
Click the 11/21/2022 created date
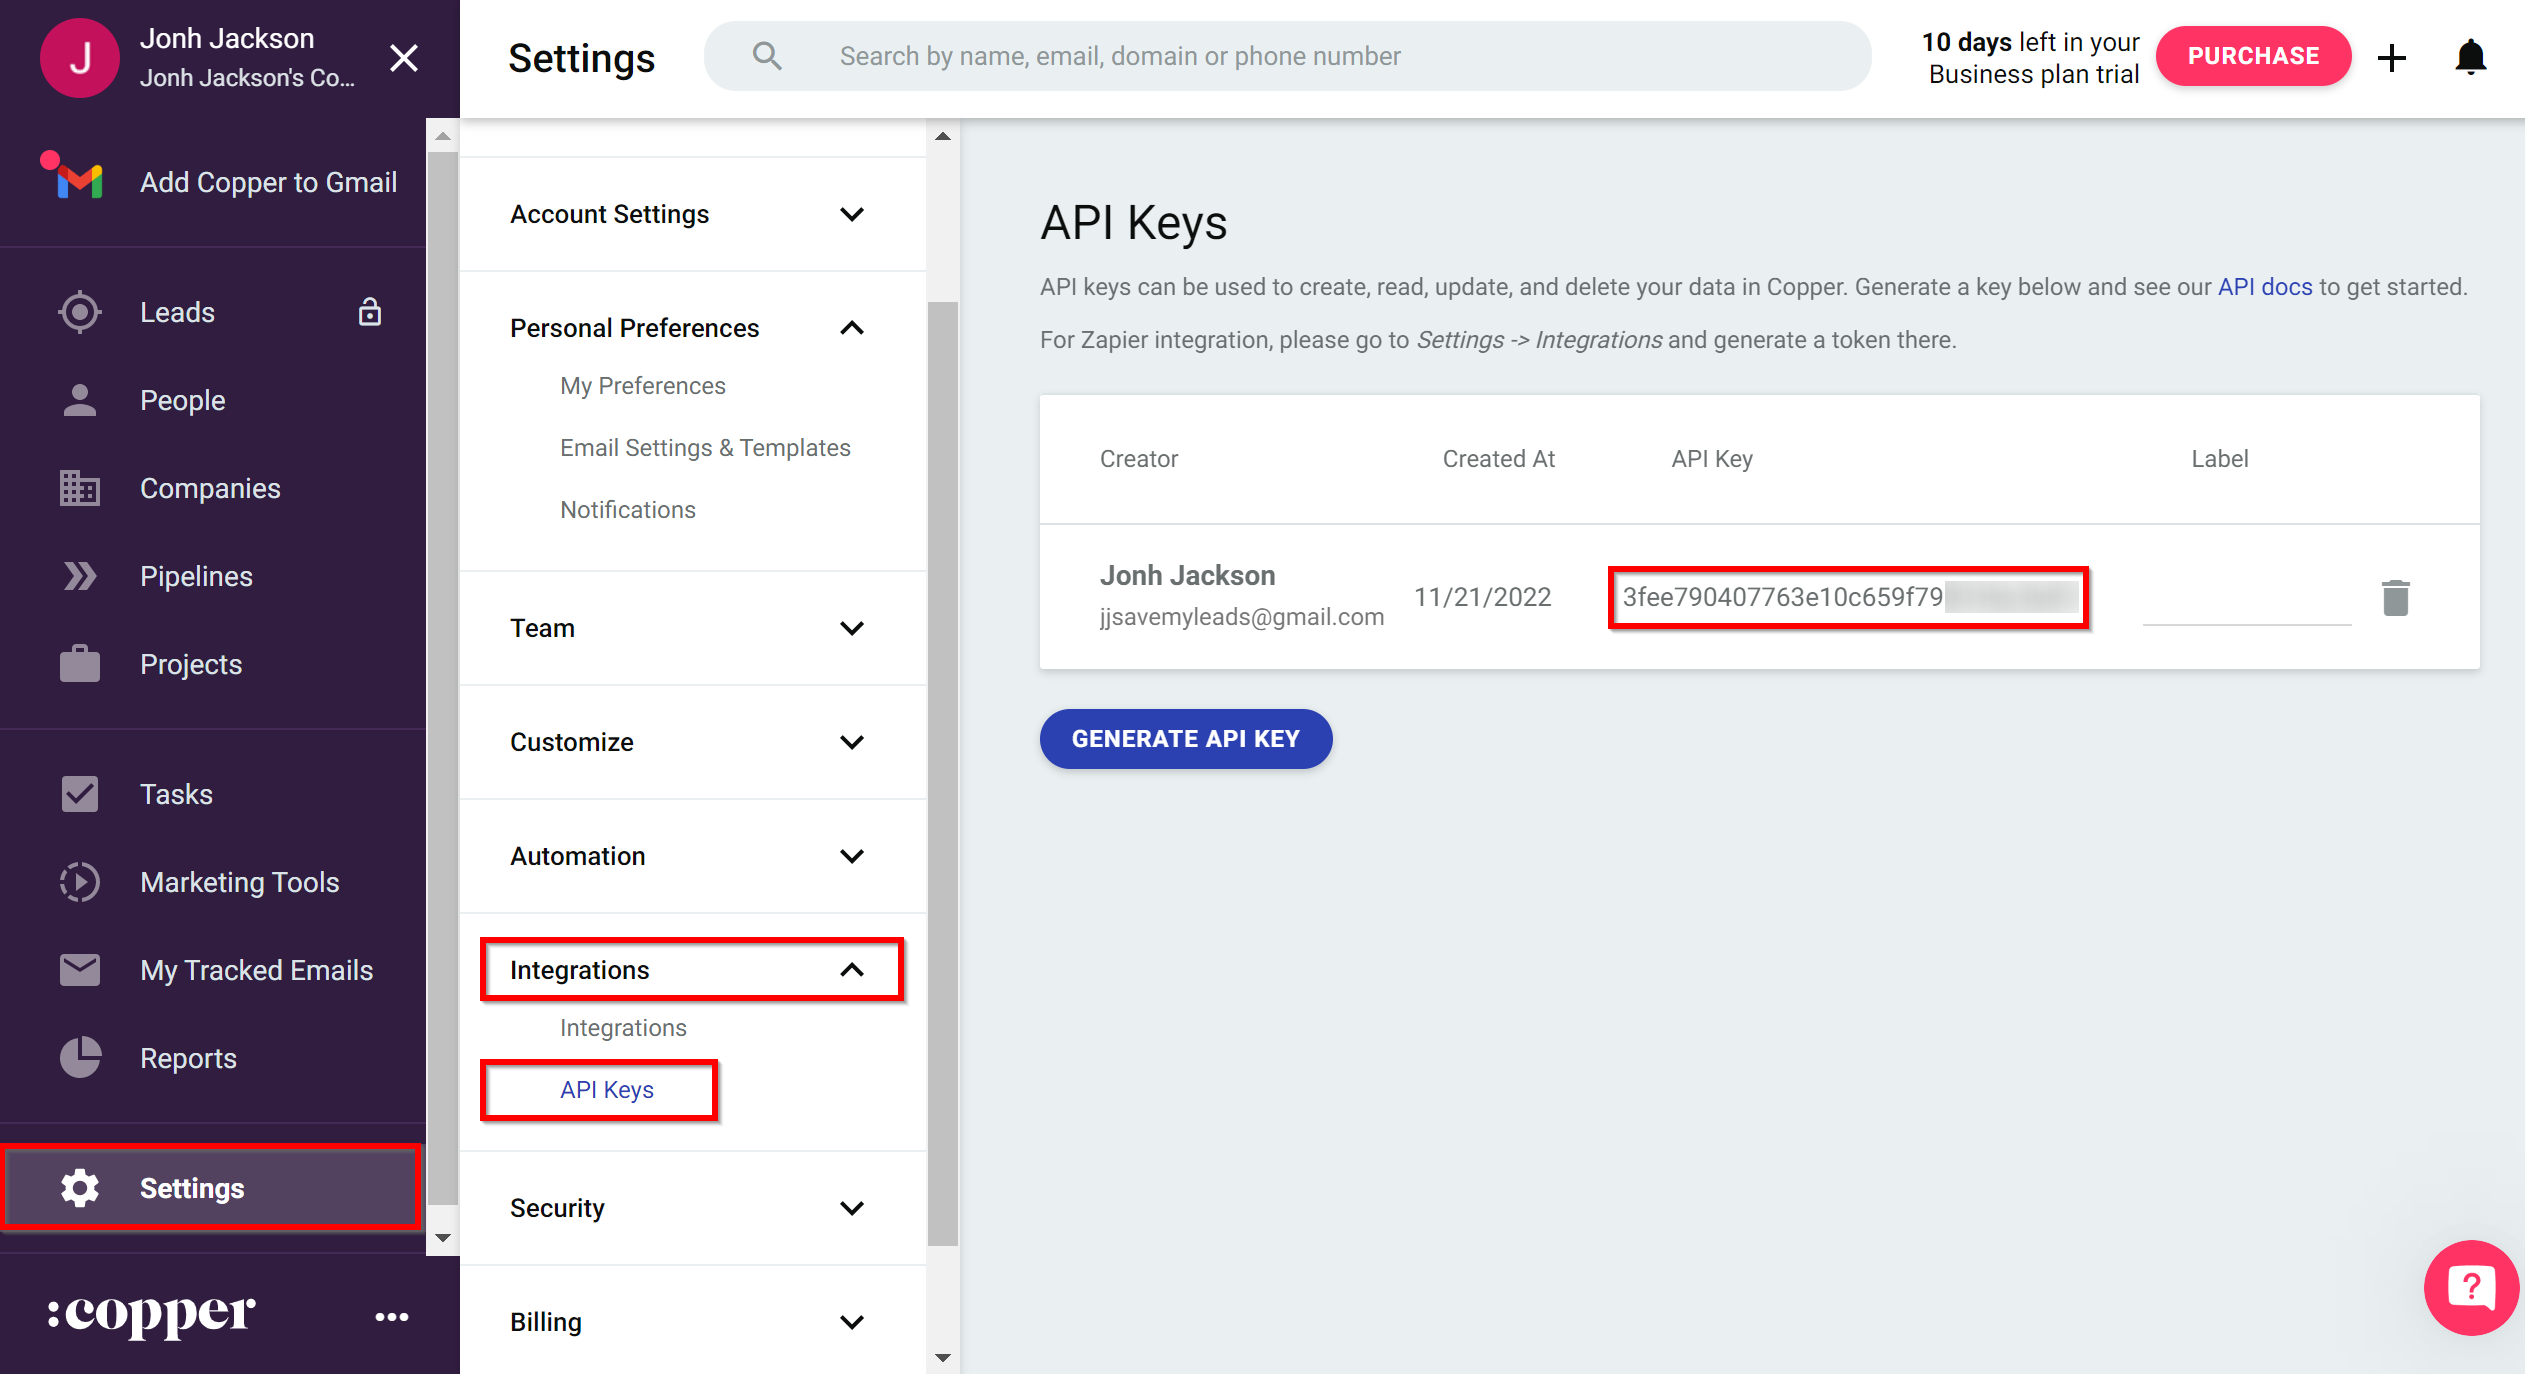pos(1483,597)
